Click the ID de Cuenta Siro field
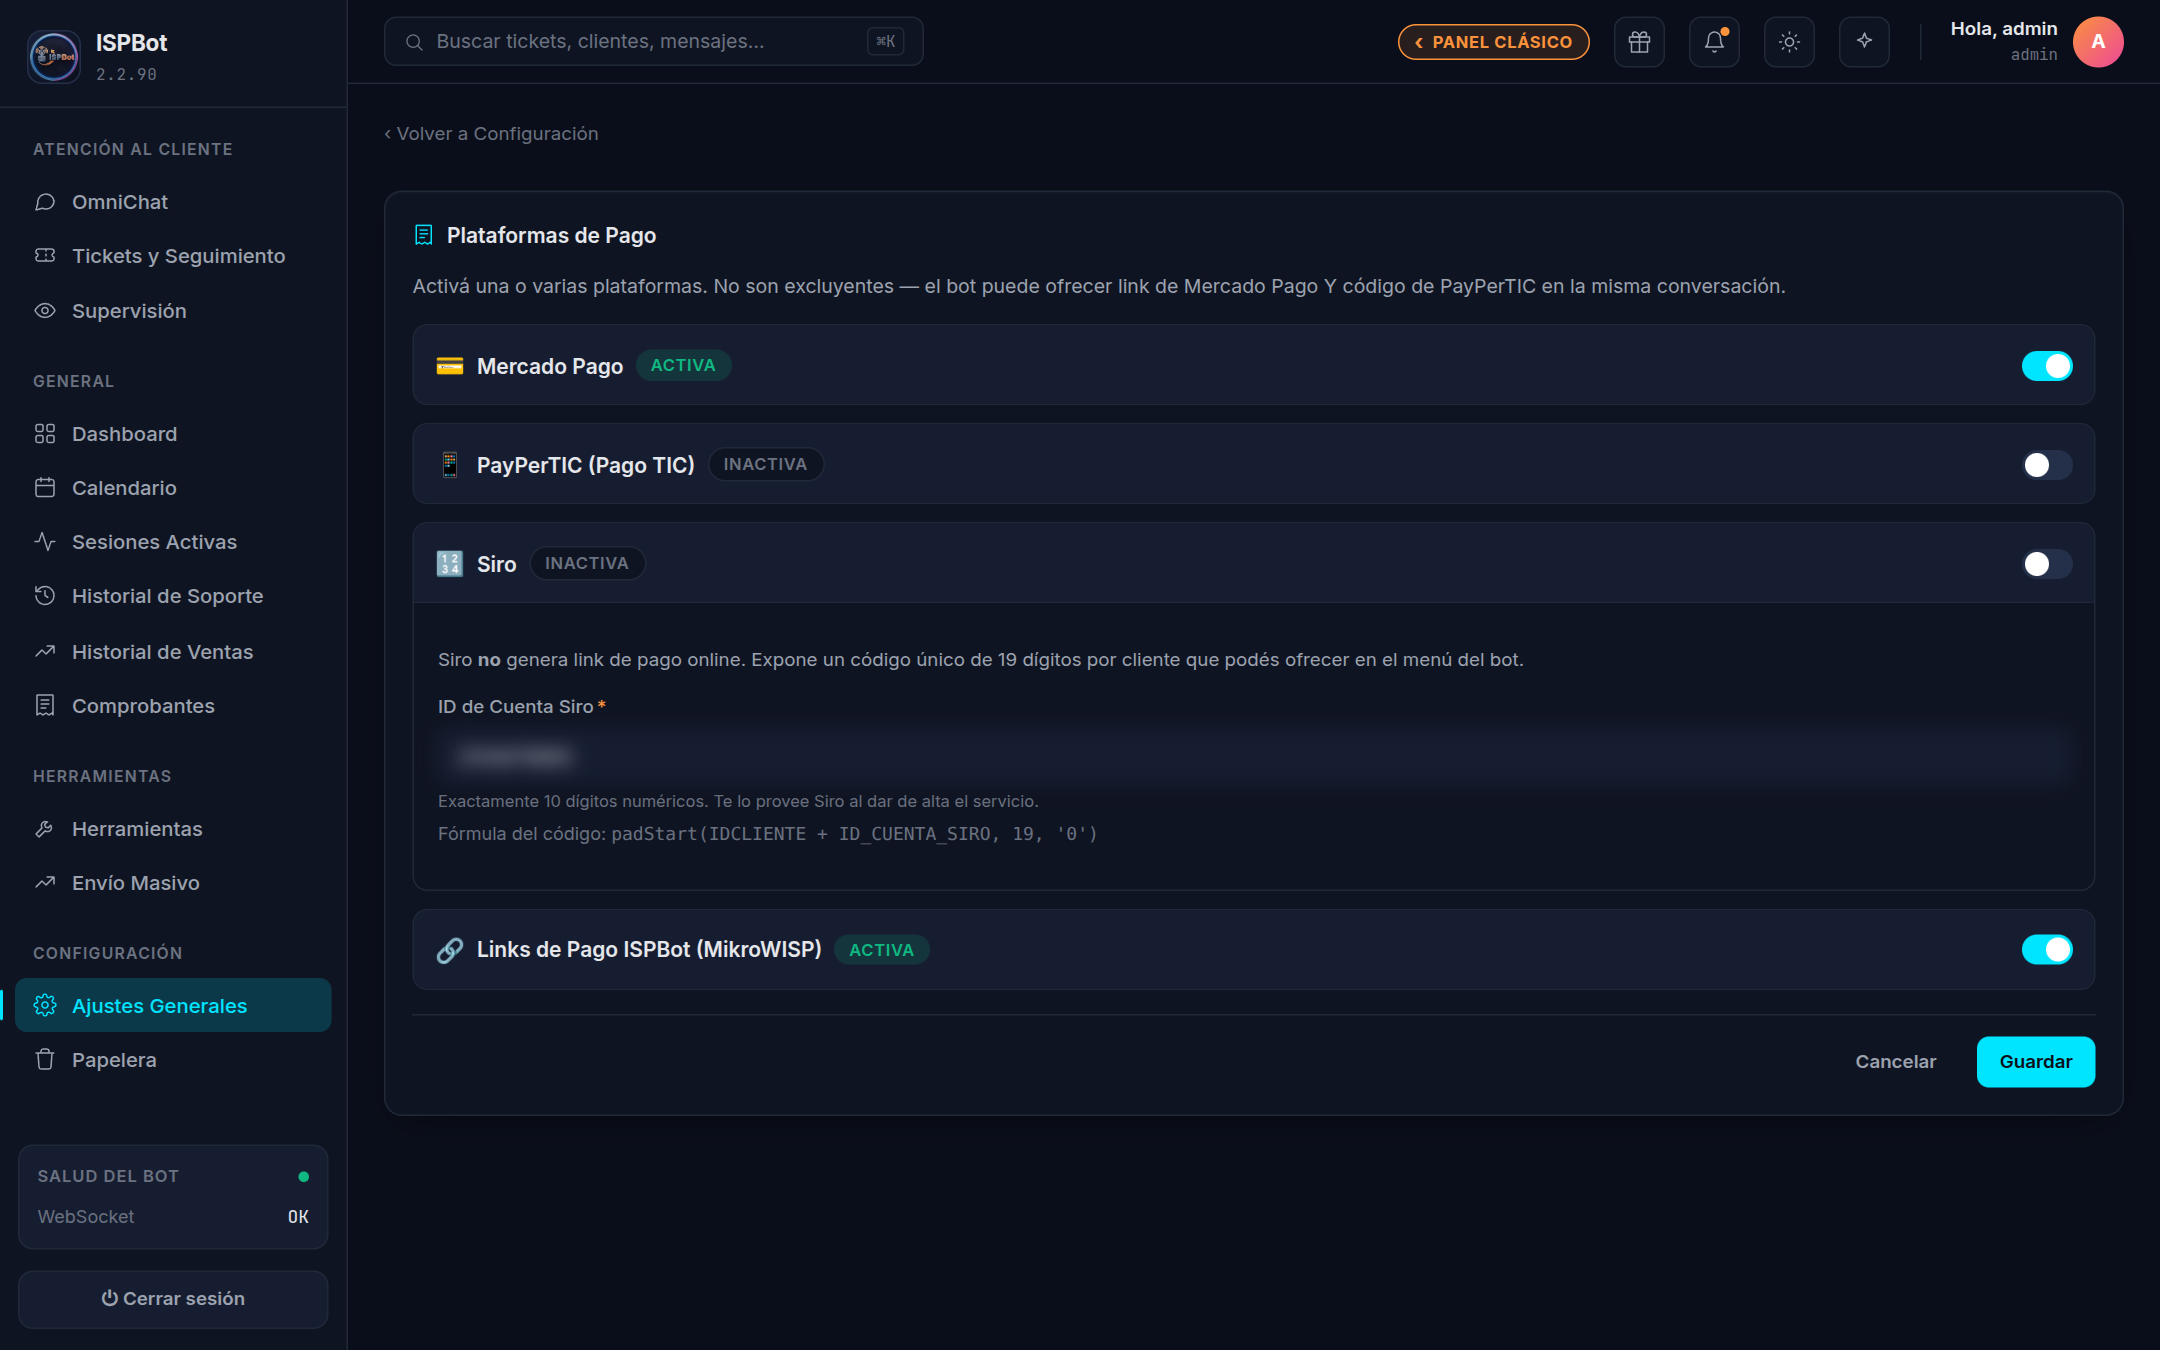Viewport: 2160px width, 1350px height. (x=1253, y=756)
